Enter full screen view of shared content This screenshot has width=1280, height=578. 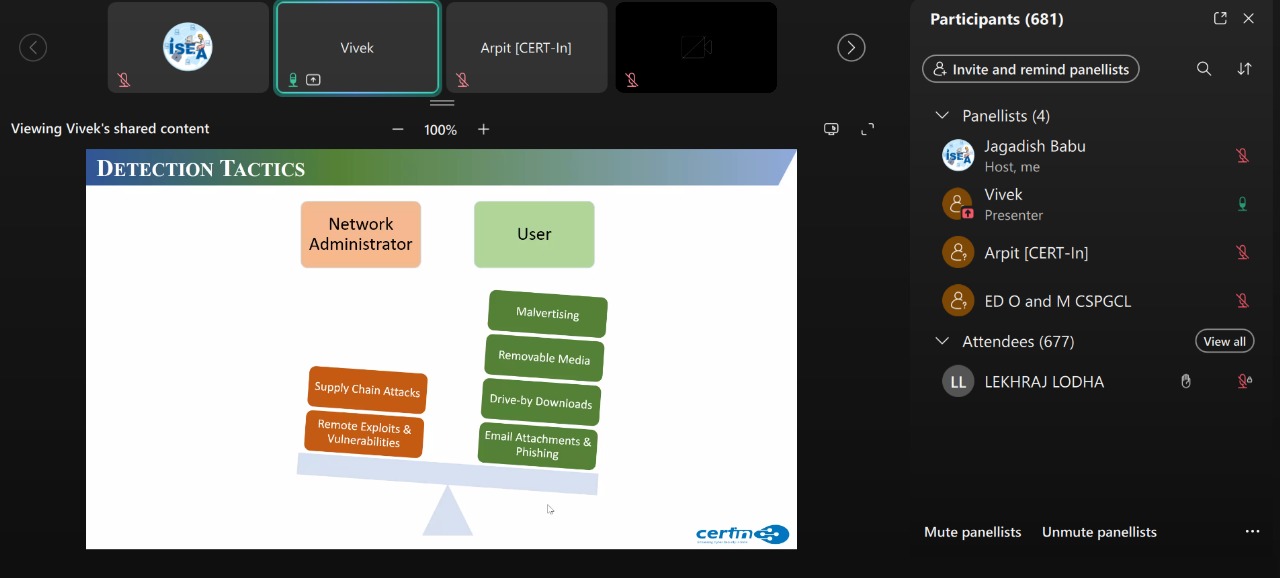pos(868,129)
